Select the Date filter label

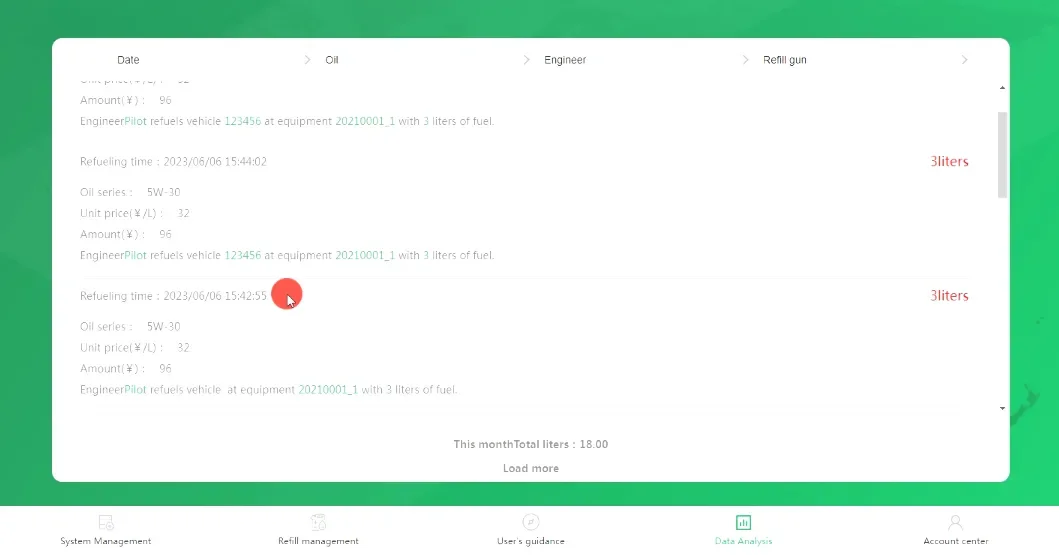click(x=128, y=60)
